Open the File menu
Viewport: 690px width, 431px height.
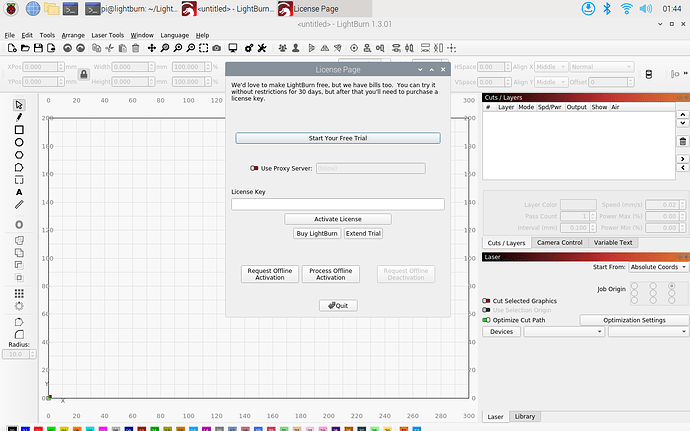(x=10, y=35)
